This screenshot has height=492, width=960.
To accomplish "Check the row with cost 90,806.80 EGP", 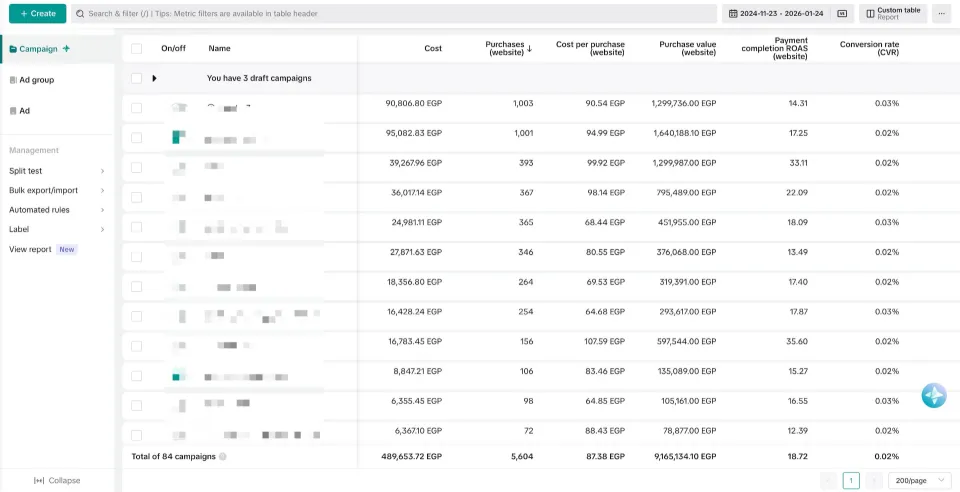I will click(x=137, y=108).
